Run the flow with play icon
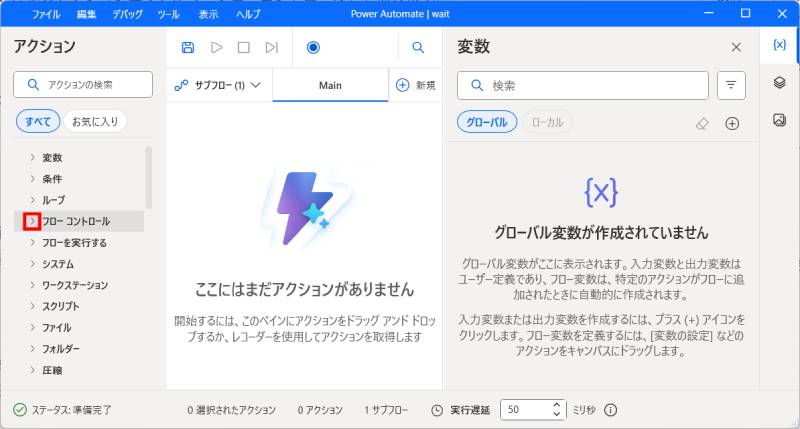Image resolution: width=800 pixels, height=429 pixels. click(x=216, y=47)
